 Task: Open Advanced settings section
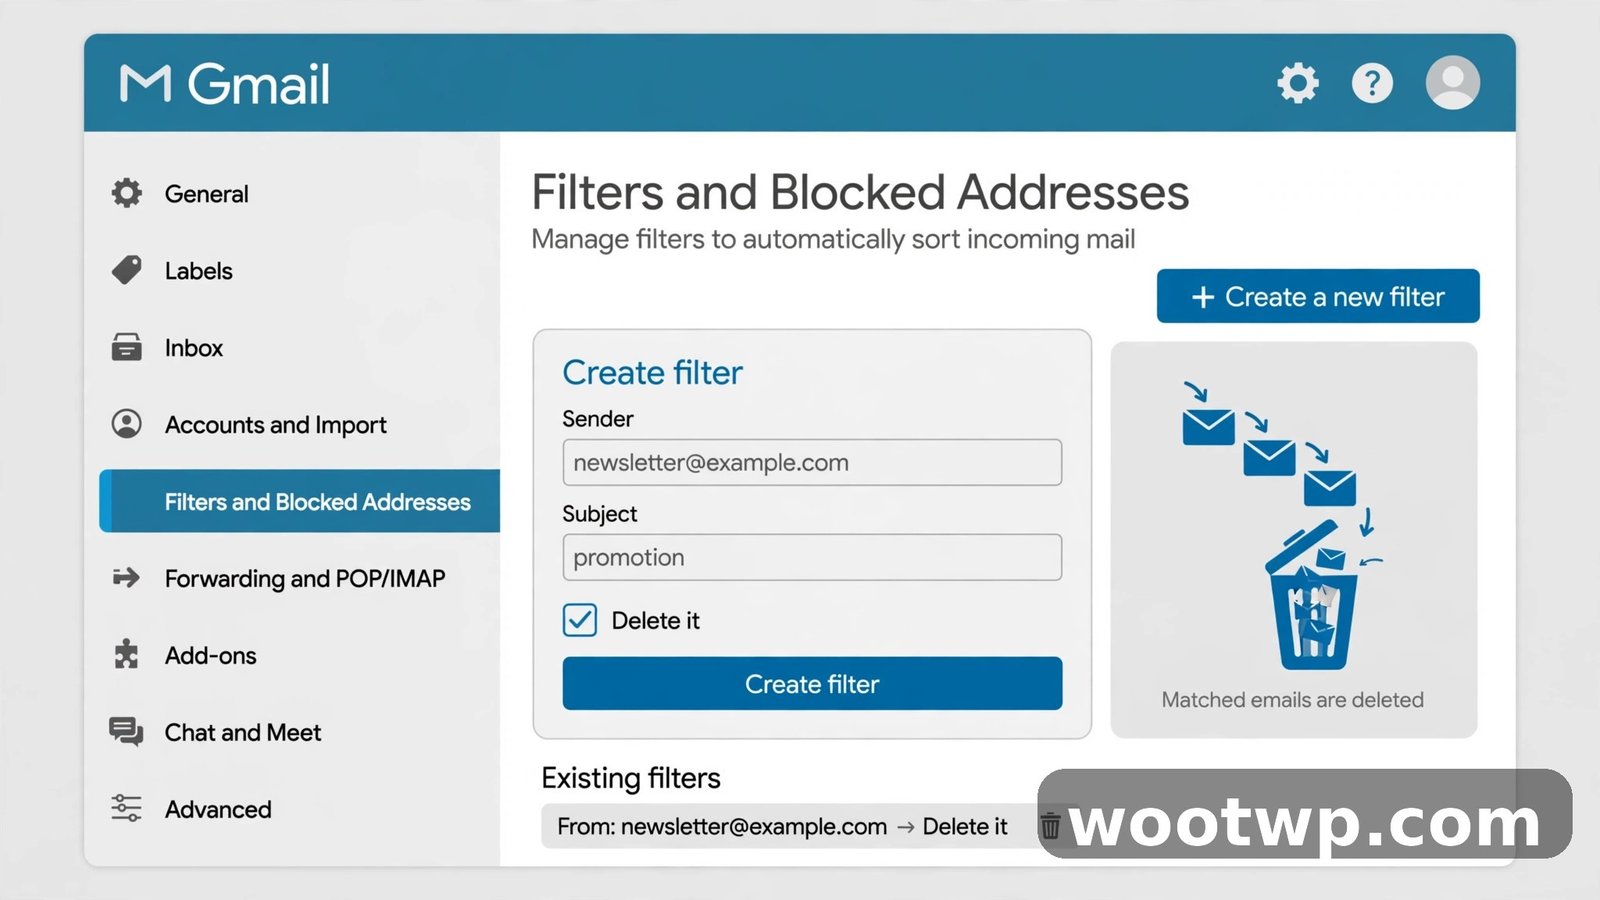pos(218,810)
